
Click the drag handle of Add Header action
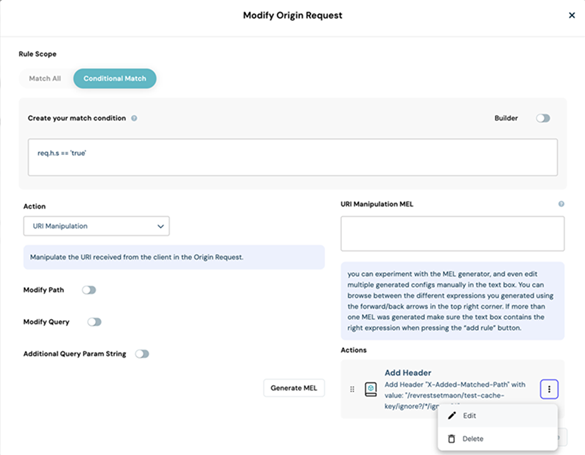(352, 389)
